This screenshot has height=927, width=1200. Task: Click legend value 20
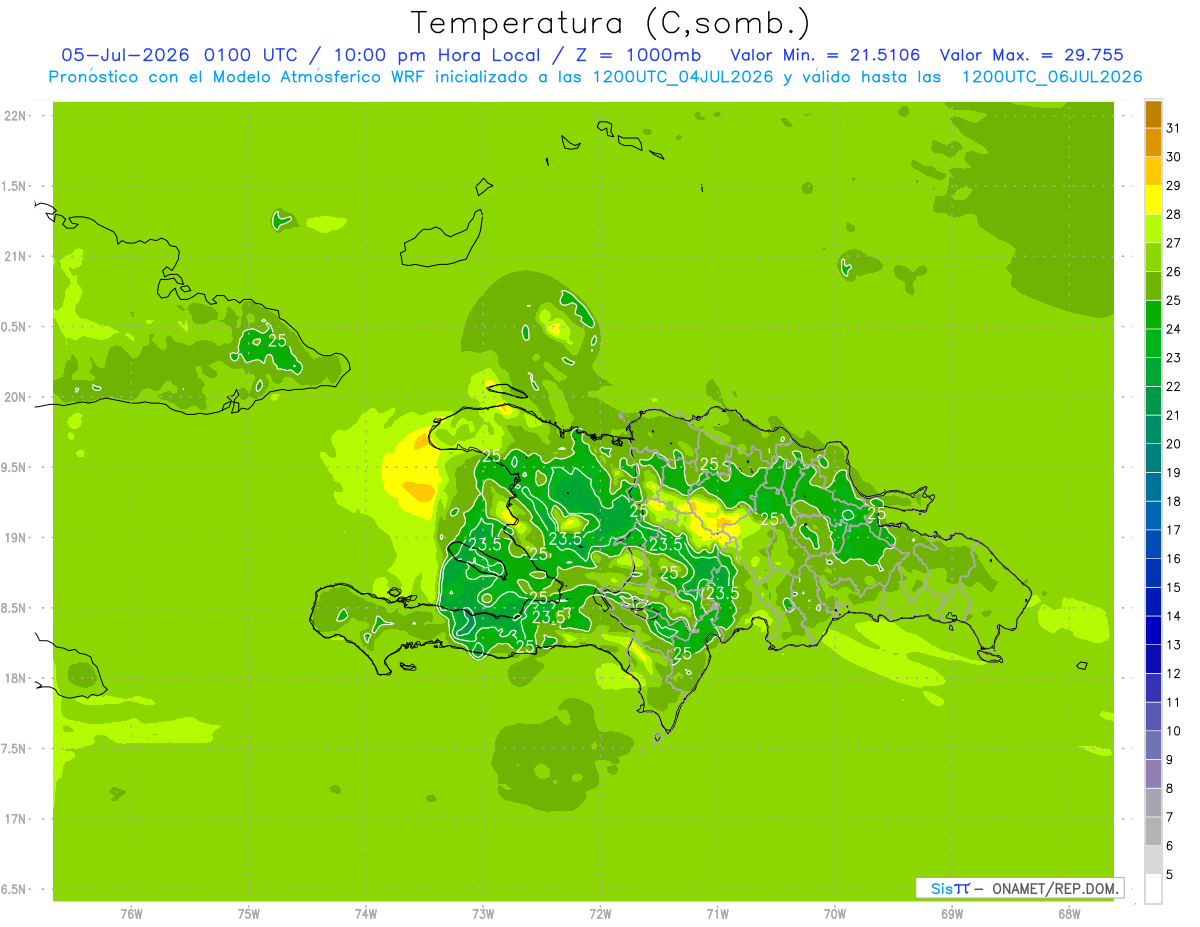point(1174,444)
